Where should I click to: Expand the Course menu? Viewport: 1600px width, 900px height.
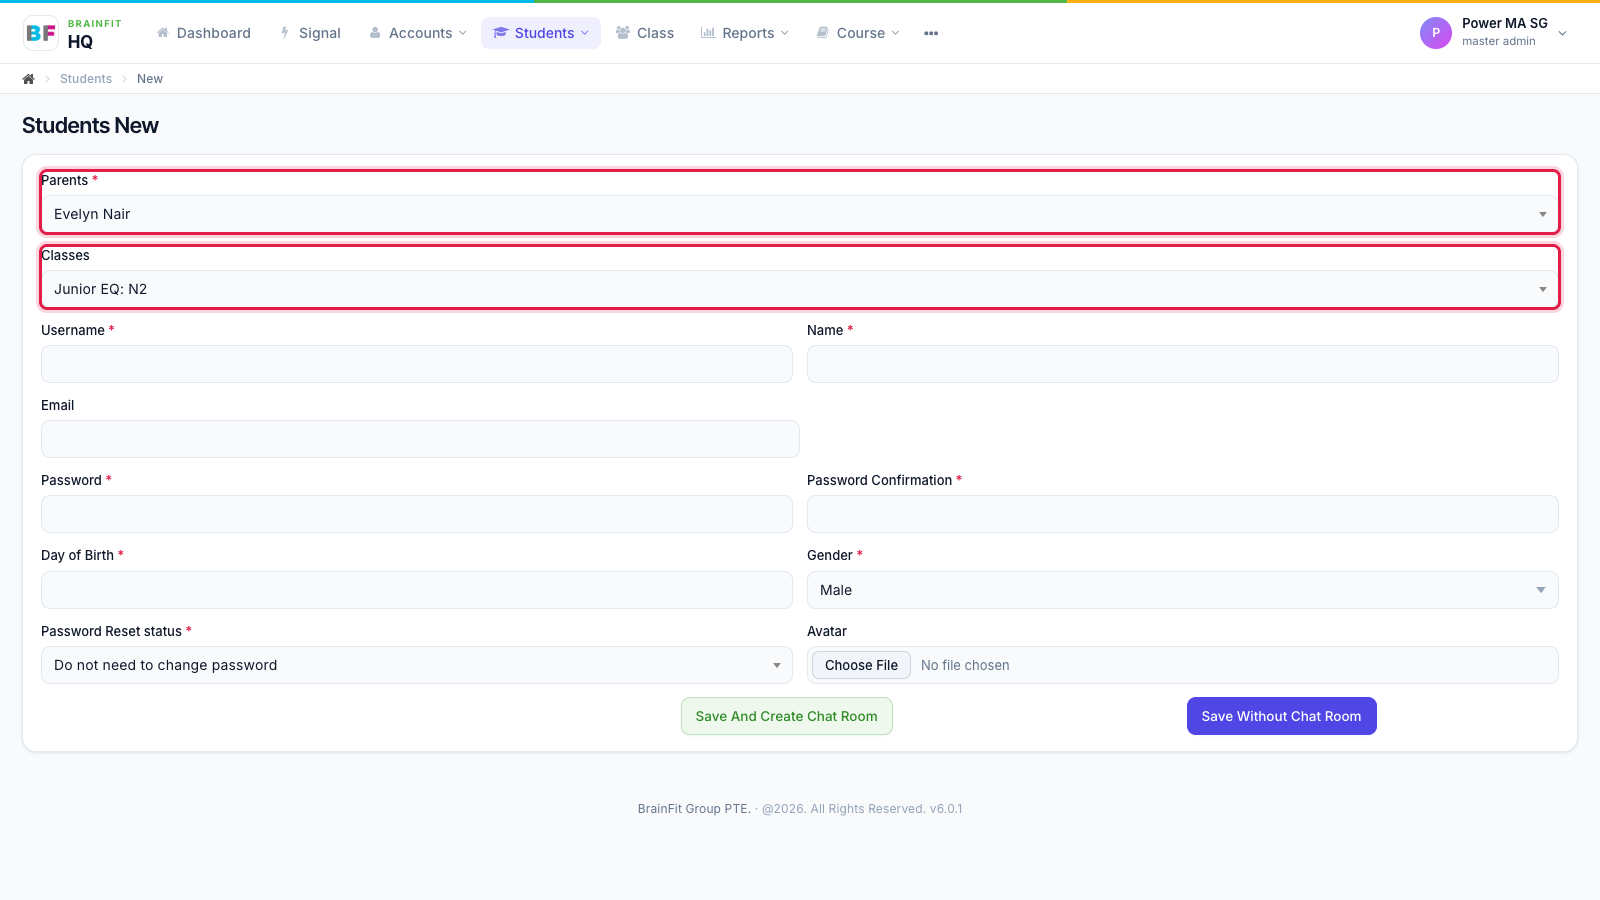click(x=858, y=33)
